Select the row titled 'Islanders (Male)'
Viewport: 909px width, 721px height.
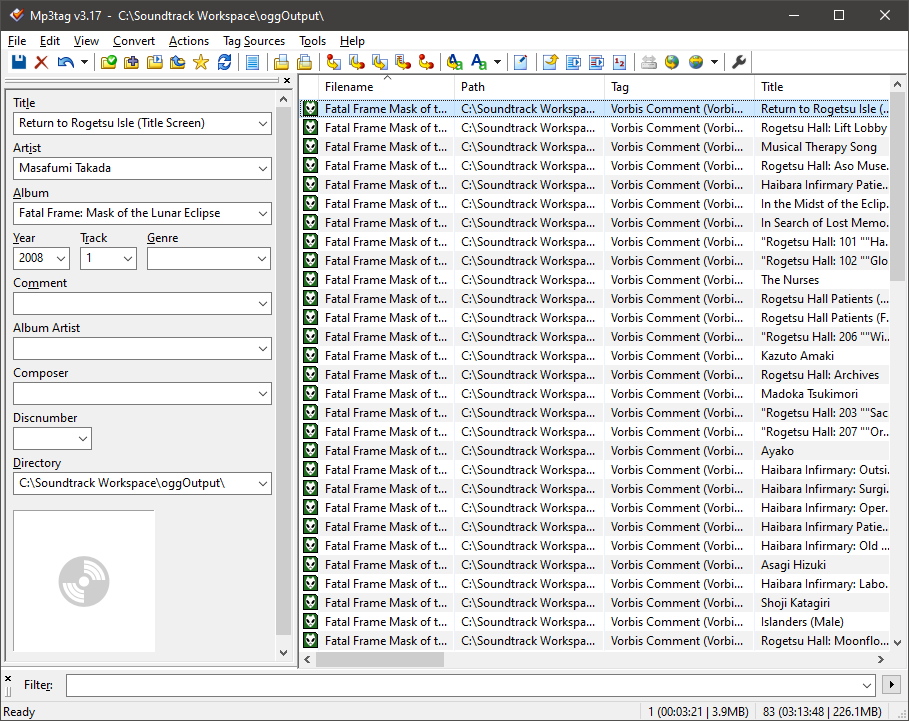595,622
